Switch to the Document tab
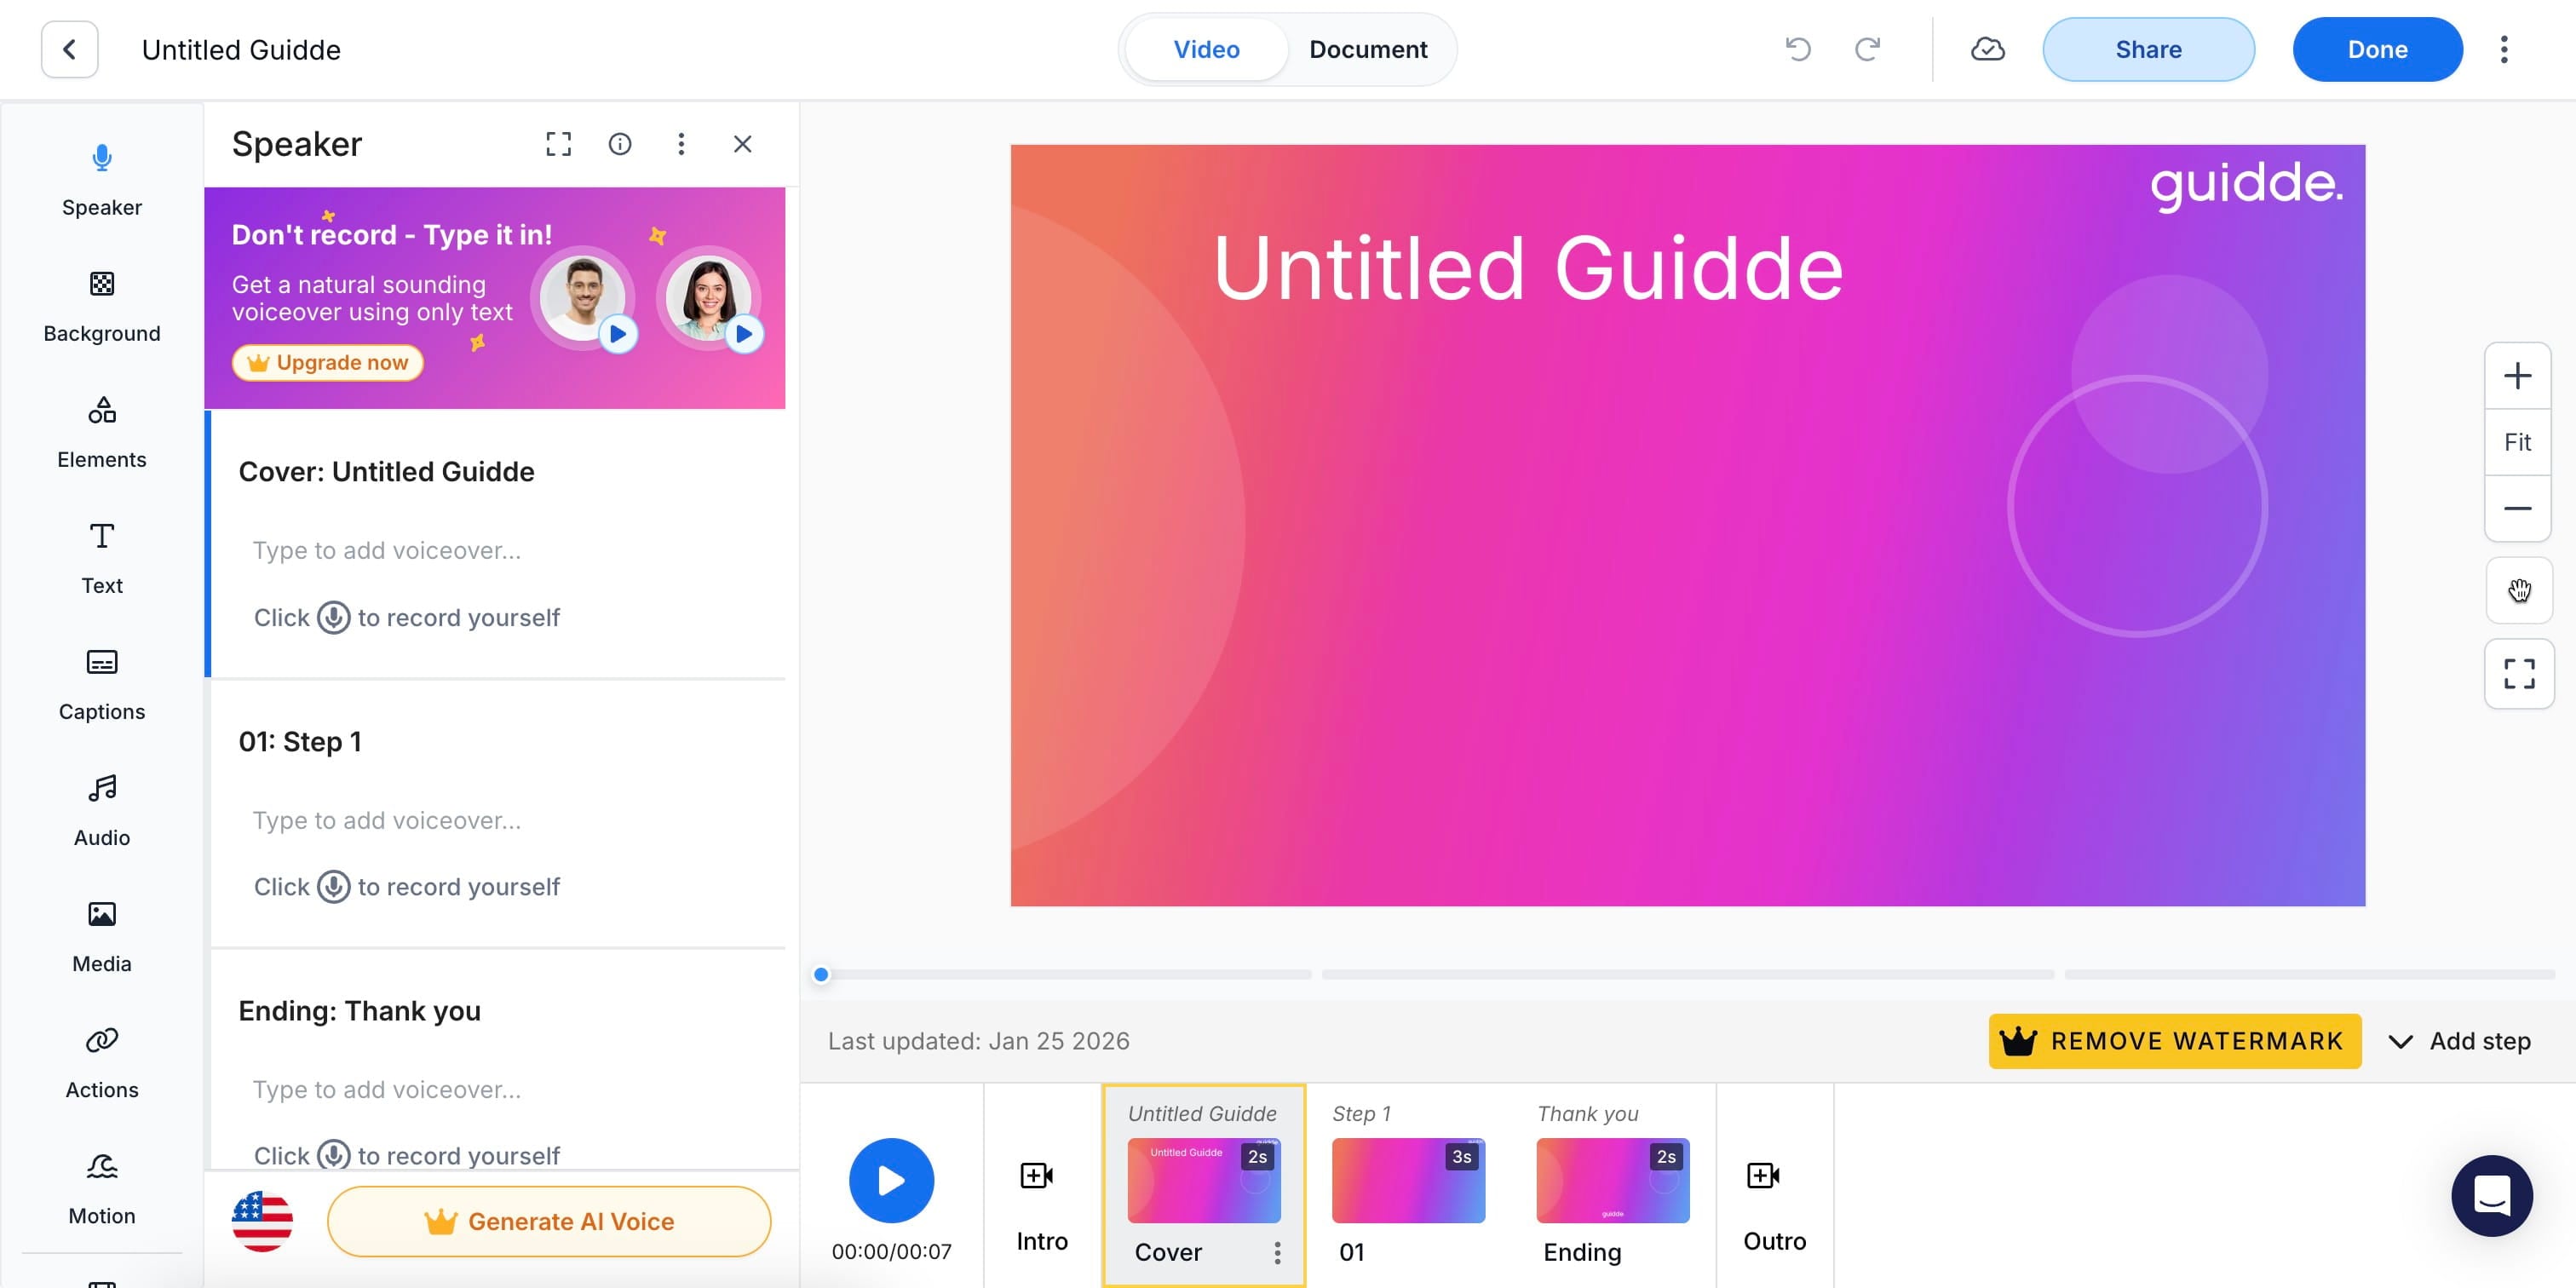Image resolution: width=2576 pixels, height=1288 pixels. coord(1367,49)
